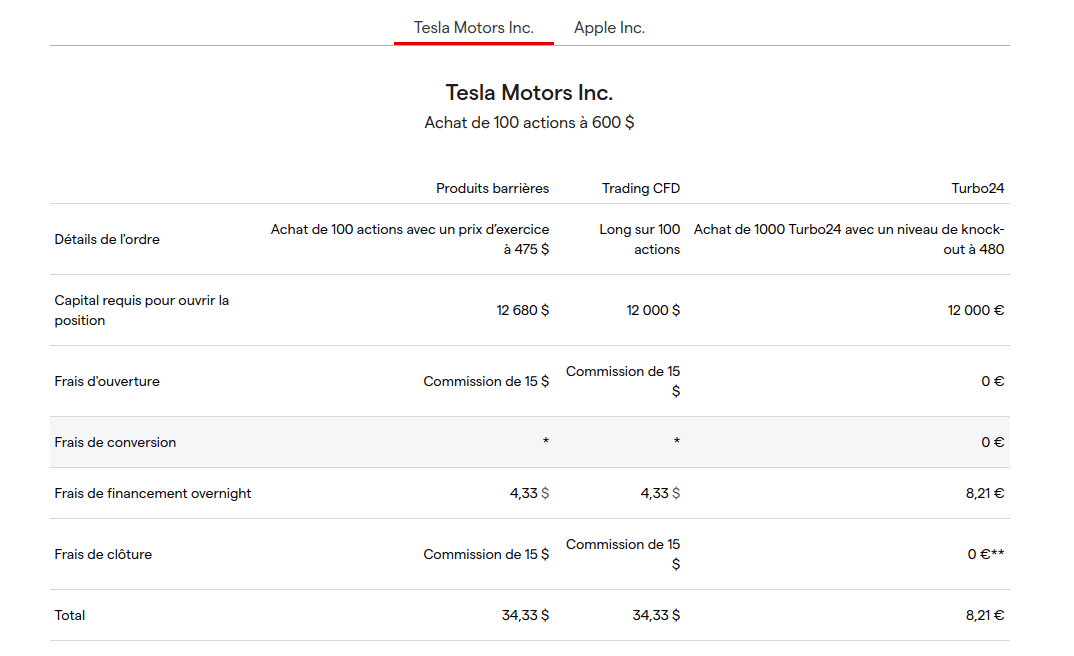Click the Tesla Motors Inc. page heading

coord(529,93)
